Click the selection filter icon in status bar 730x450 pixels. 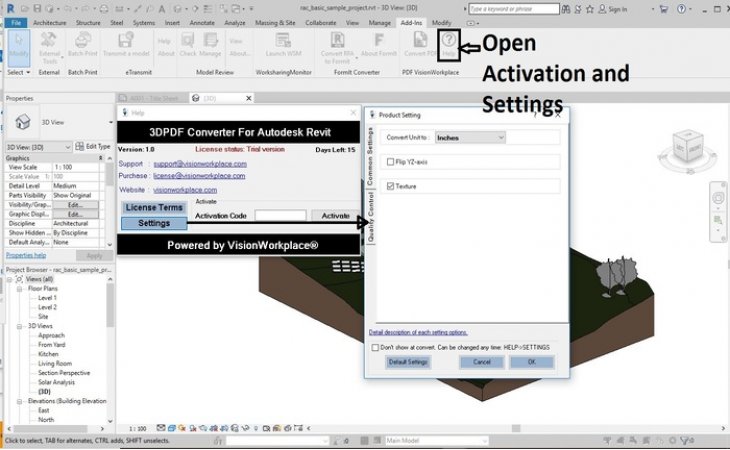684,440
